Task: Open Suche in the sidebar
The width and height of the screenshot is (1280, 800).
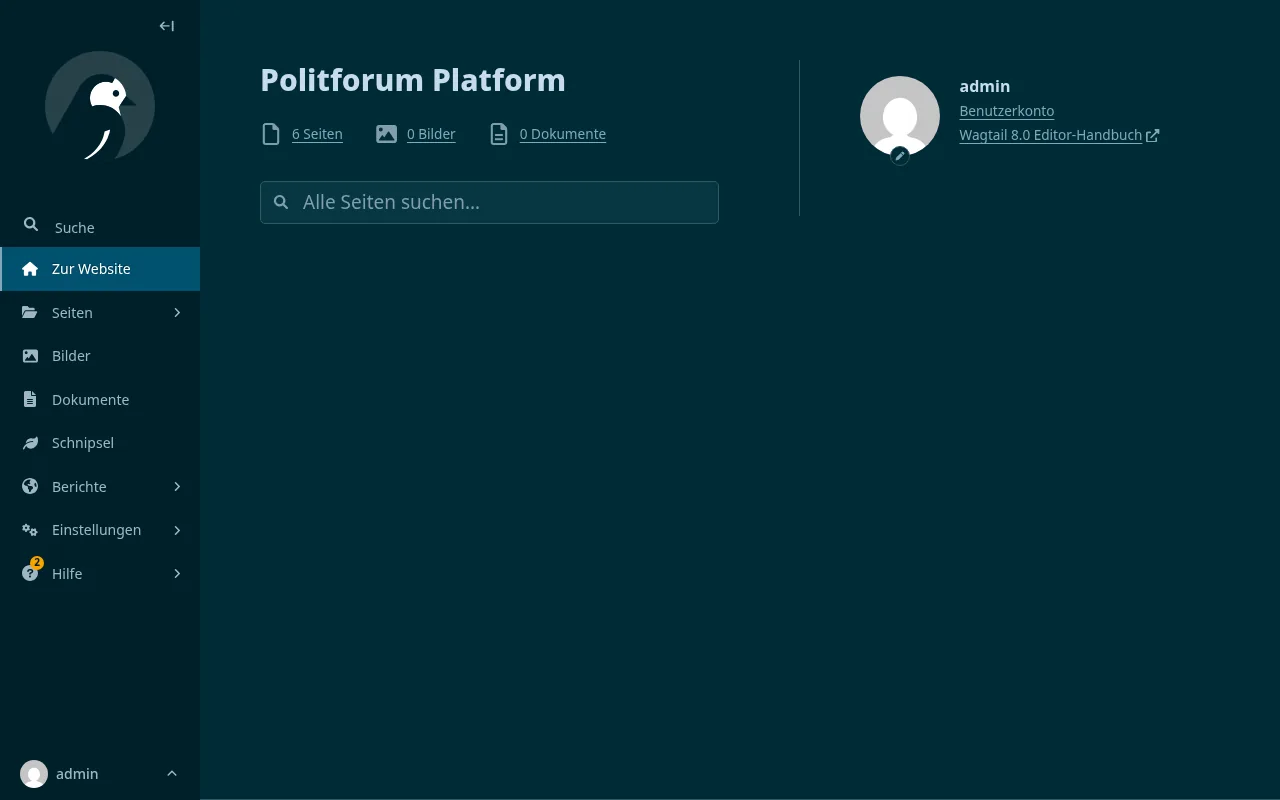Action: 100,227
